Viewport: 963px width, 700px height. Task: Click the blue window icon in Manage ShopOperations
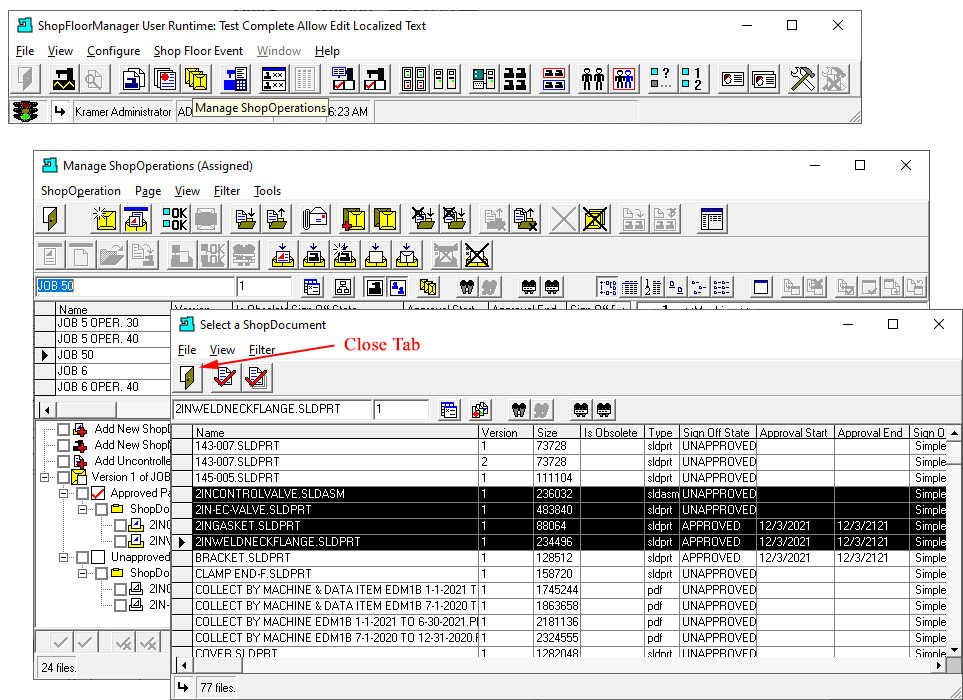762,287
